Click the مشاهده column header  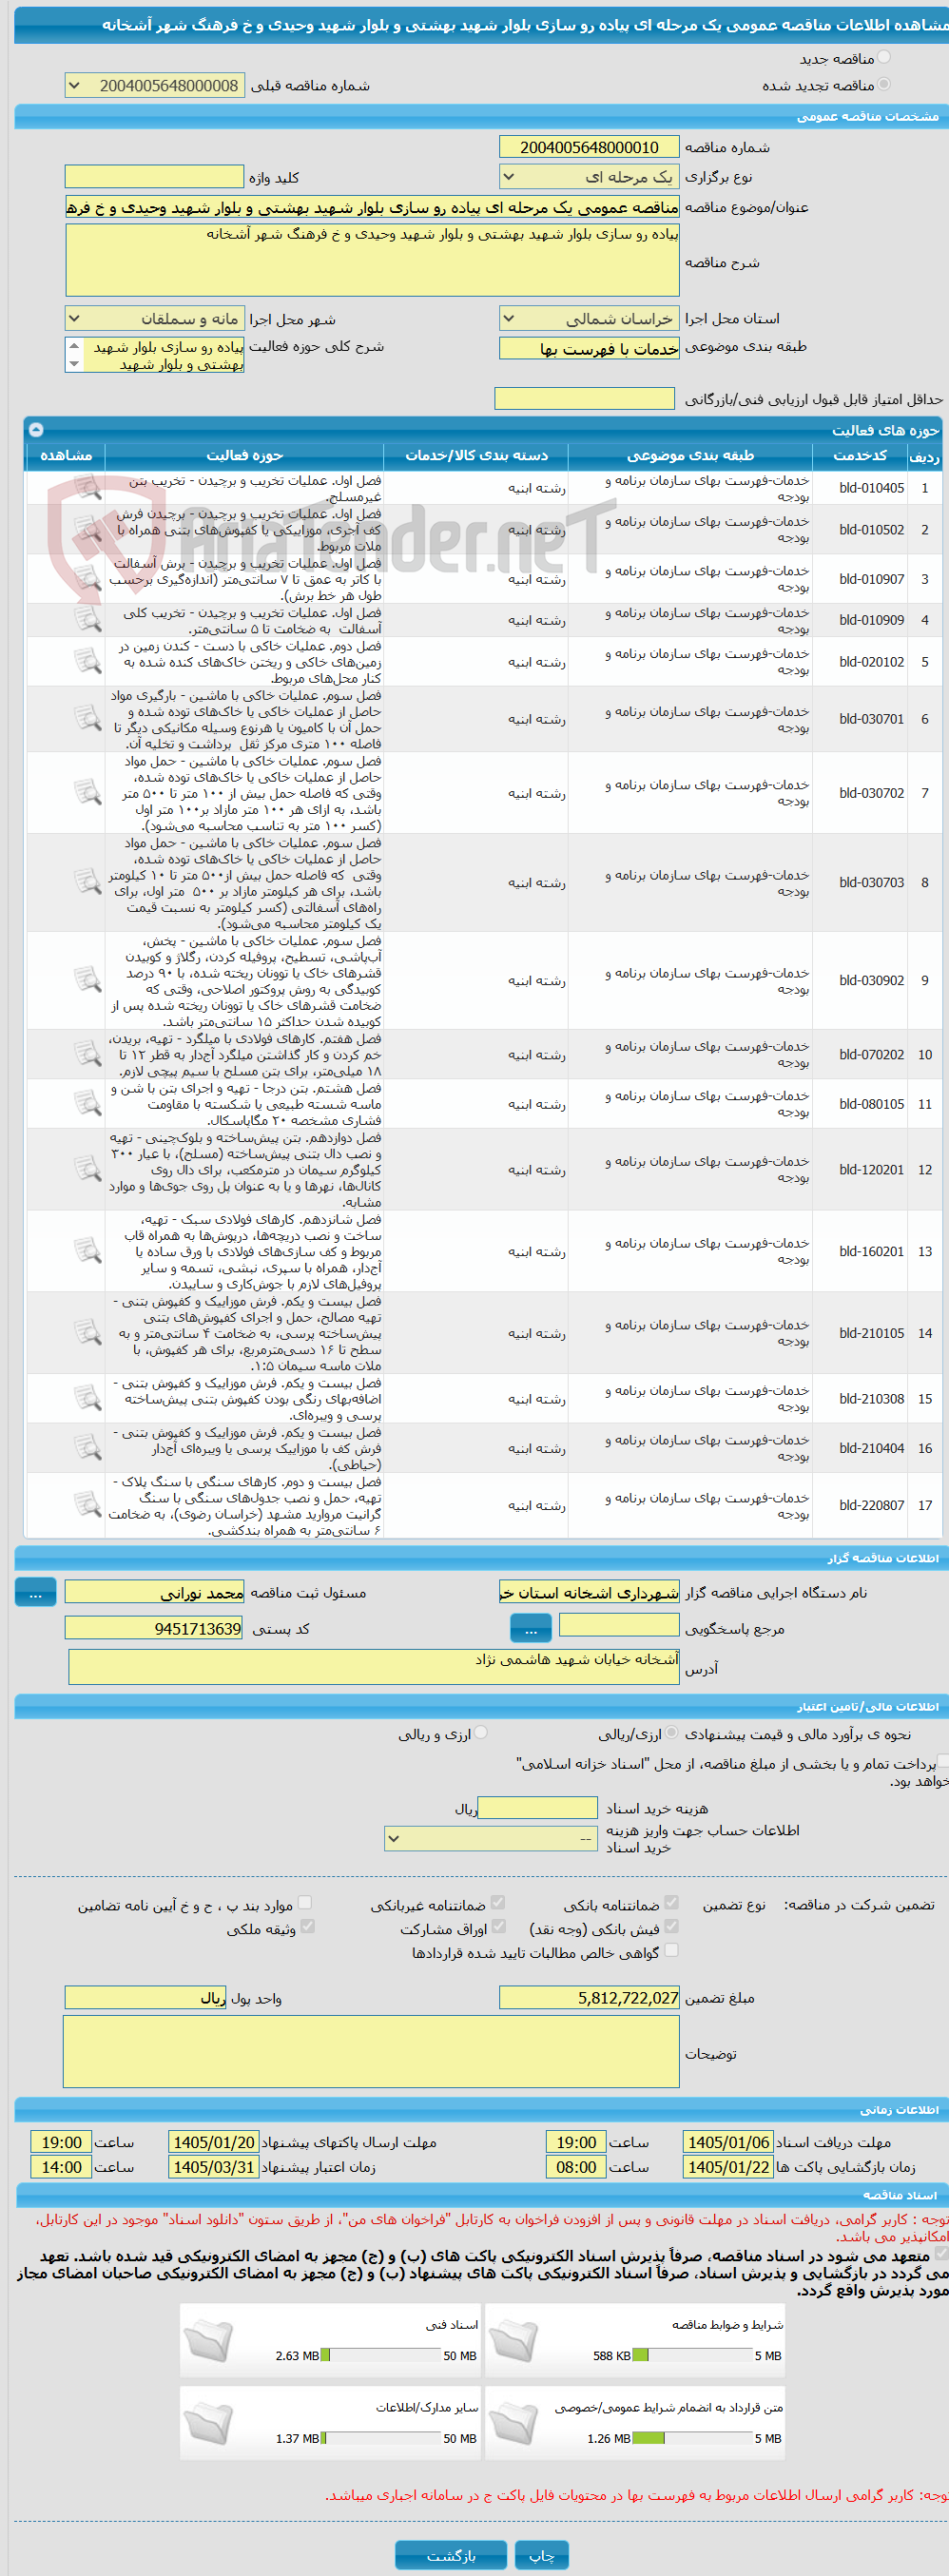coord(66,456)
